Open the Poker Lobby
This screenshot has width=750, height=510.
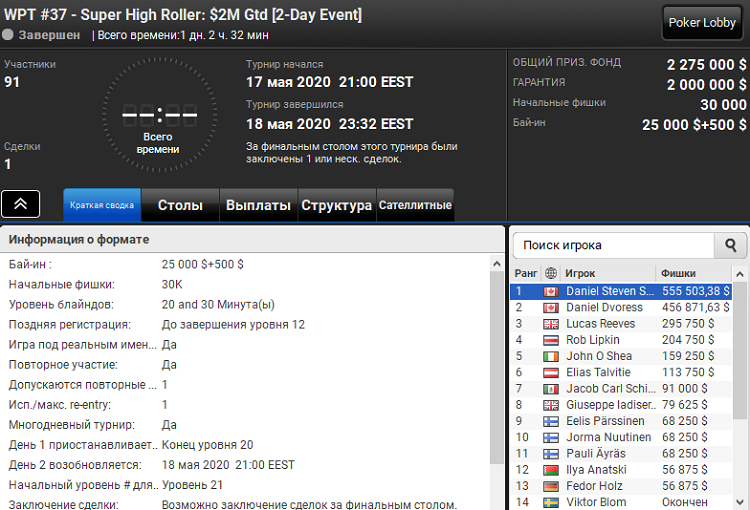tap(702, 22)
